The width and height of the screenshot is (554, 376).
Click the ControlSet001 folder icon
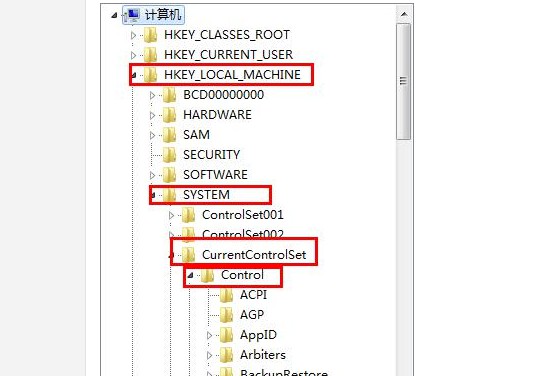pos(189,215)
